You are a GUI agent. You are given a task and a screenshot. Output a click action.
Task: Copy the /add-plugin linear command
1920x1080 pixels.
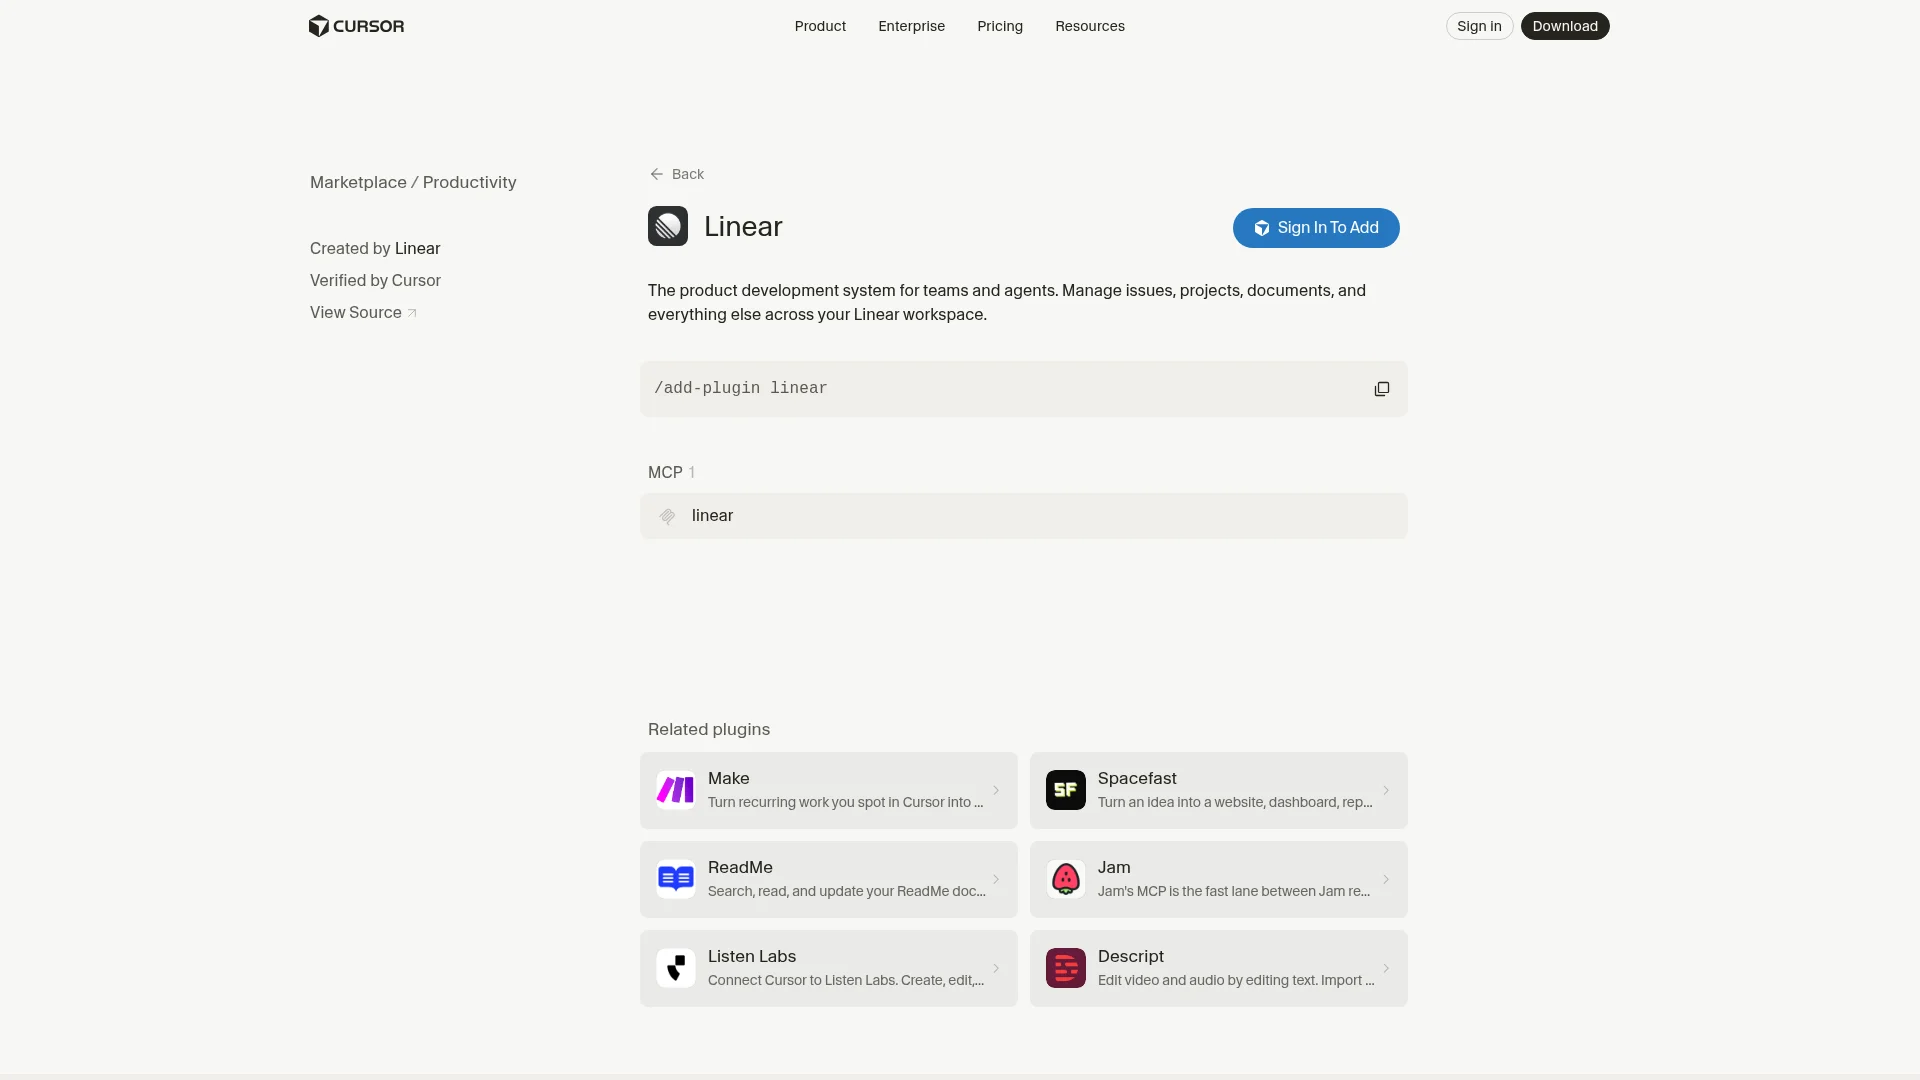[1381, 389]
